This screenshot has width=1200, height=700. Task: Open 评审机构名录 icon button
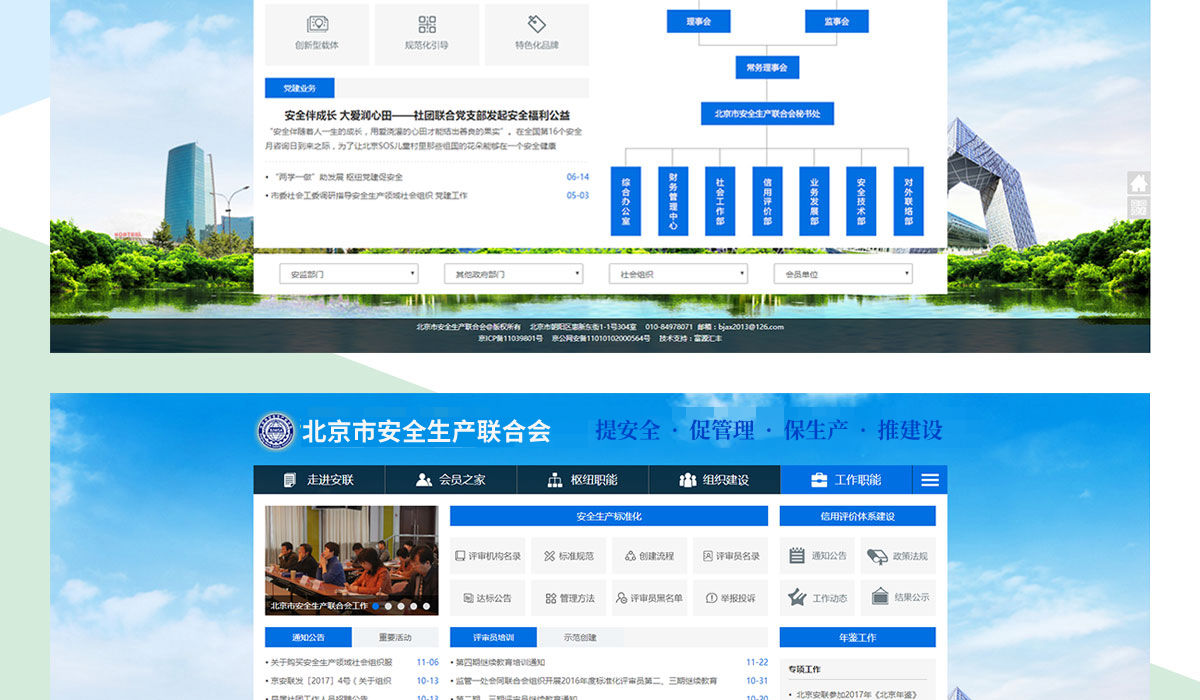pos(487,556)
